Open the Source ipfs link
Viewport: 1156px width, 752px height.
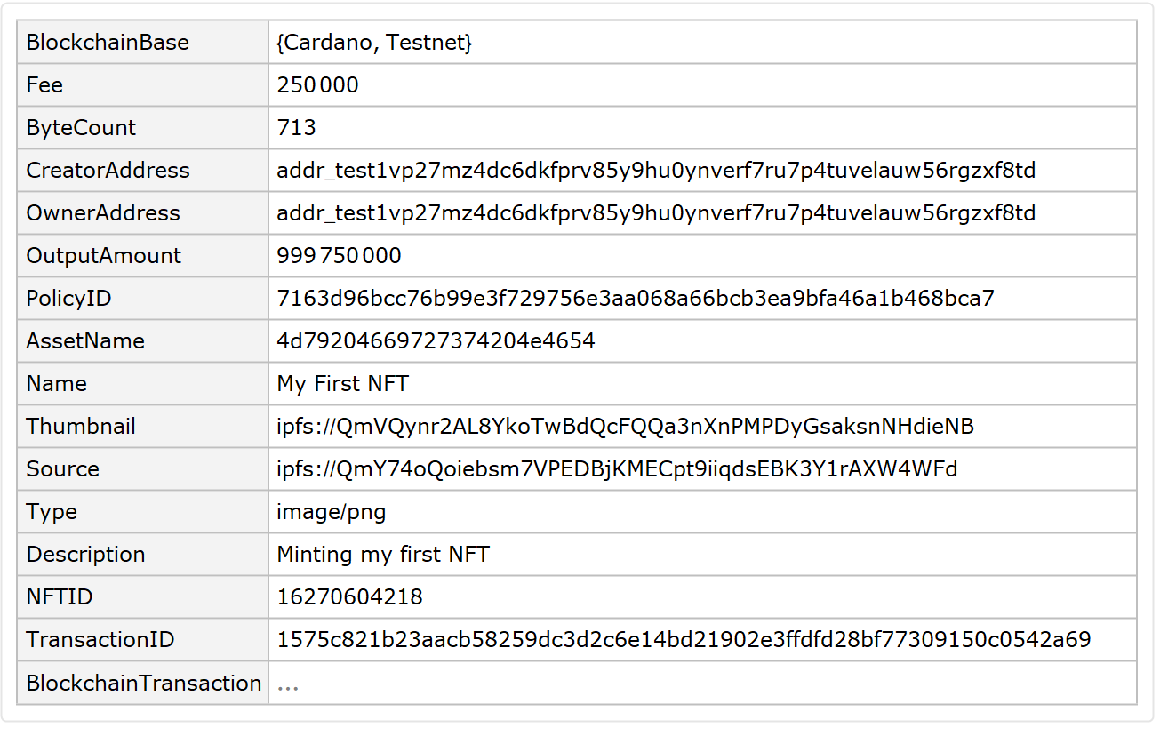point(616,469)
